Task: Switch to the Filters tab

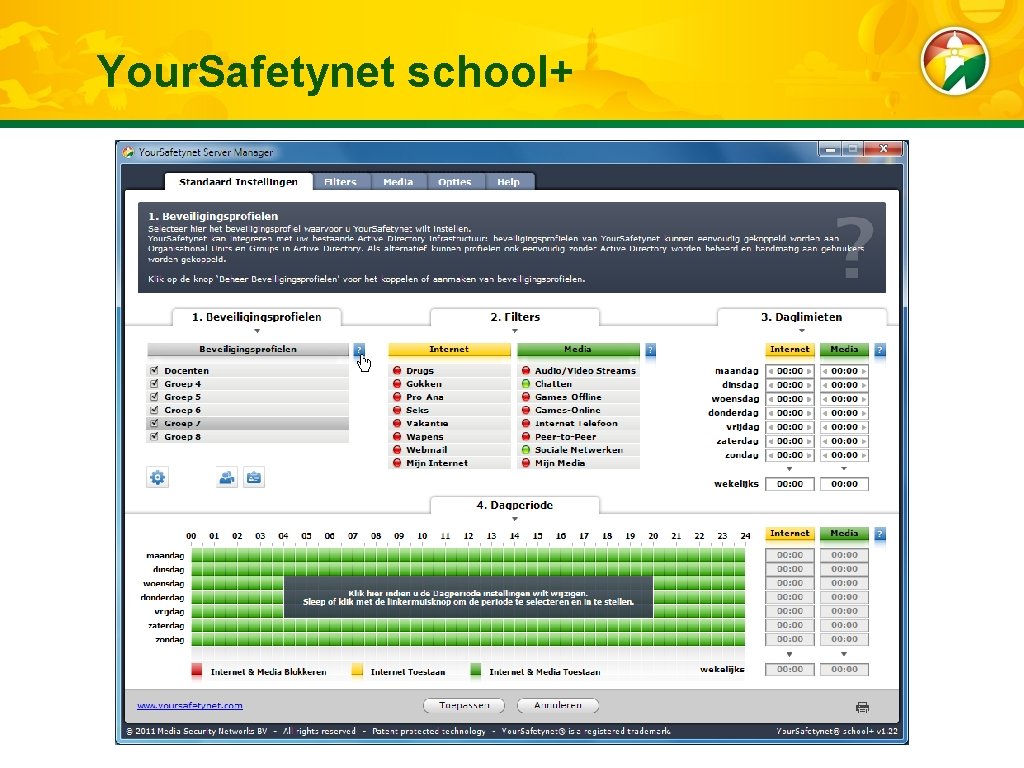Action: (340, 182)
